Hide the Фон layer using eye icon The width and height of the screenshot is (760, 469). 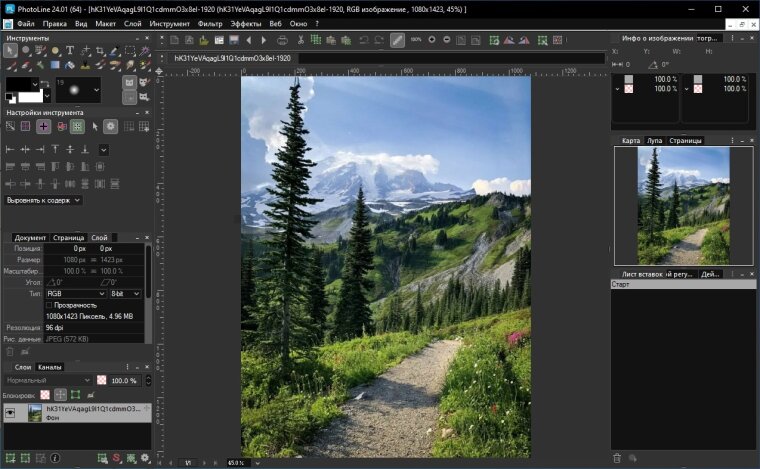tap(12, 413)
